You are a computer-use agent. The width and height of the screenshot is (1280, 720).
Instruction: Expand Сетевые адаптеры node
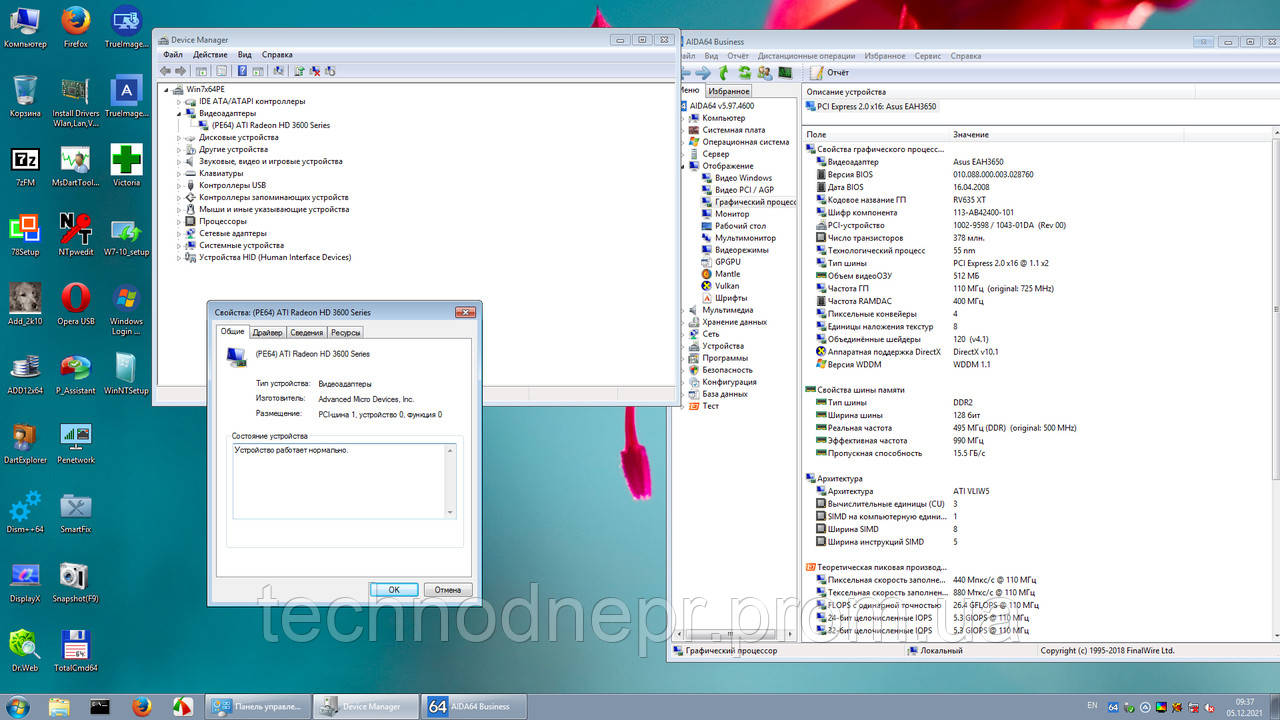180,233
